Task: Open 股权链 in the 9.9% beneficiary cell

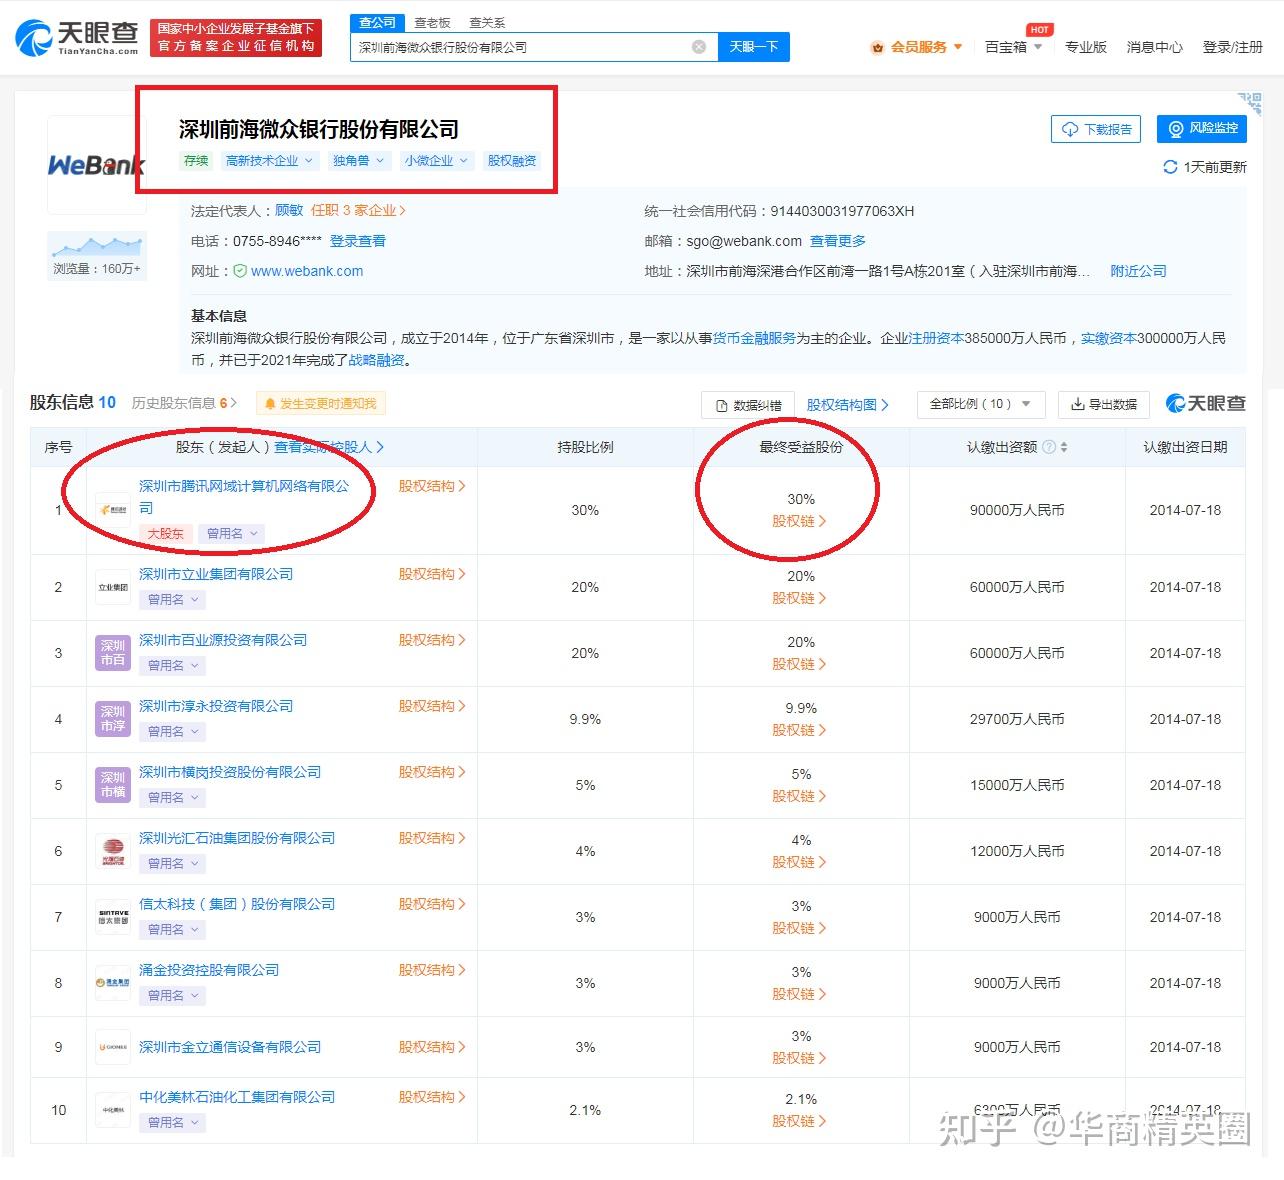Action: [800, 730]
